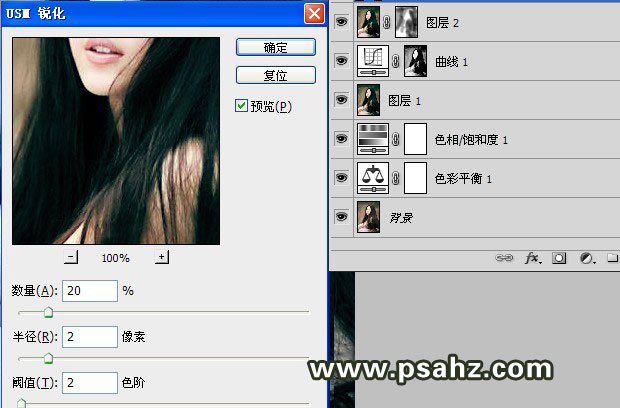Select the 图层 1 layer thumbnail
Screen dimensions: 620x408
372,100
